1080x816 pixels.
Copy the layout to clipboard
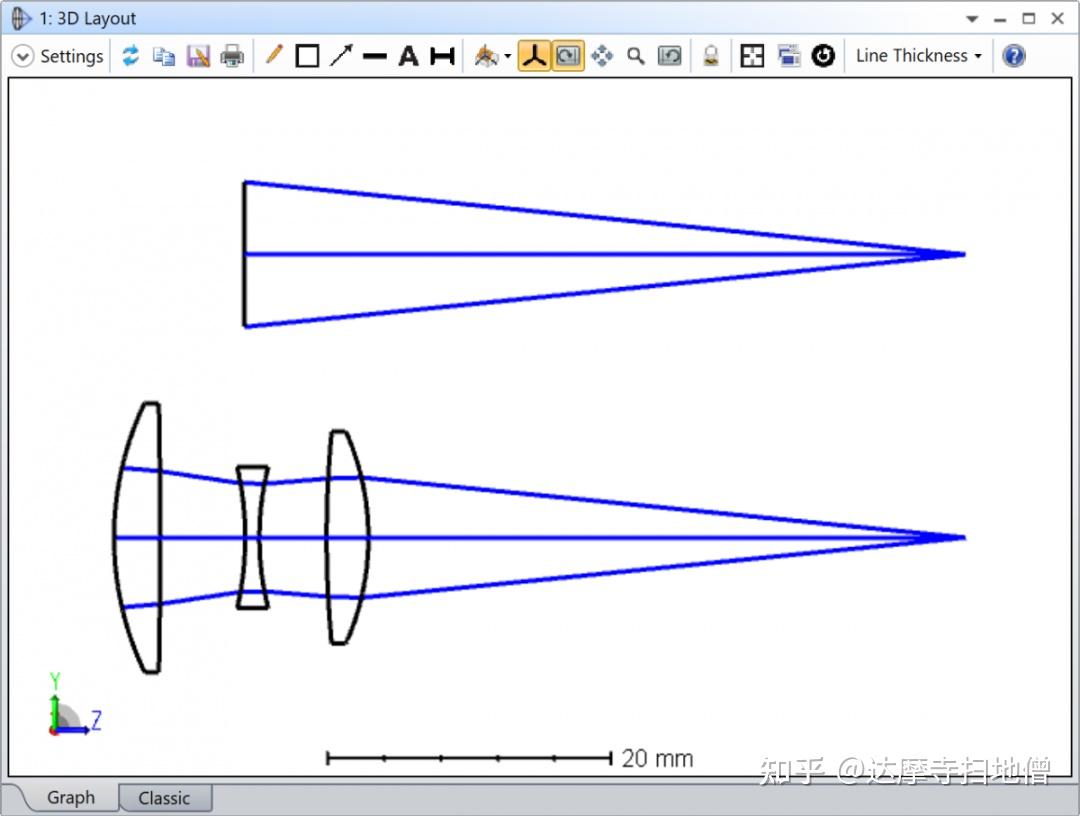[x=164, y=55]
